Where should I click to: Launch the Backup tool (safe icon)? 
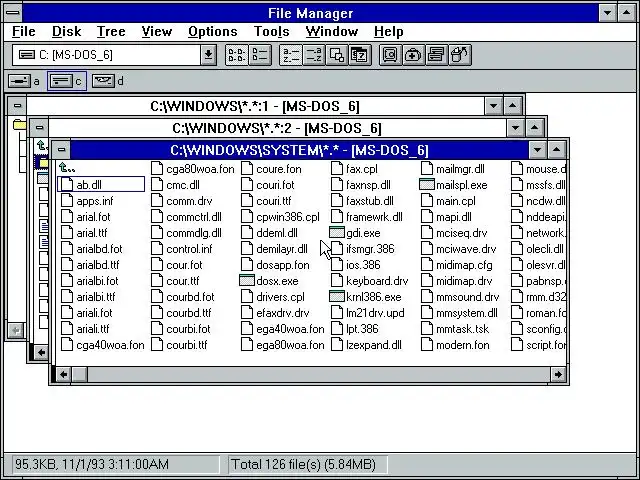[391, 55]
